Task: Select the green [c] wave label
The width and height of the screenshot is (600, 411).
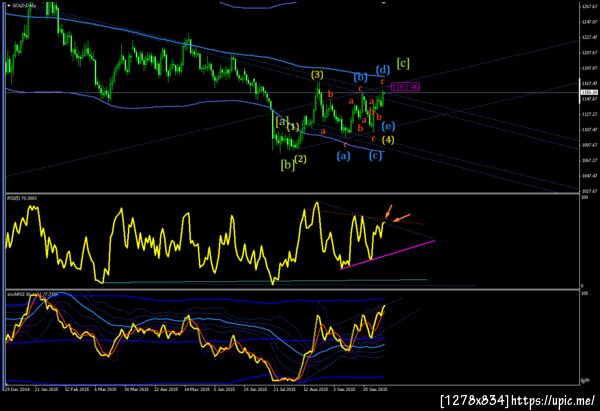Action: (403, 63)
